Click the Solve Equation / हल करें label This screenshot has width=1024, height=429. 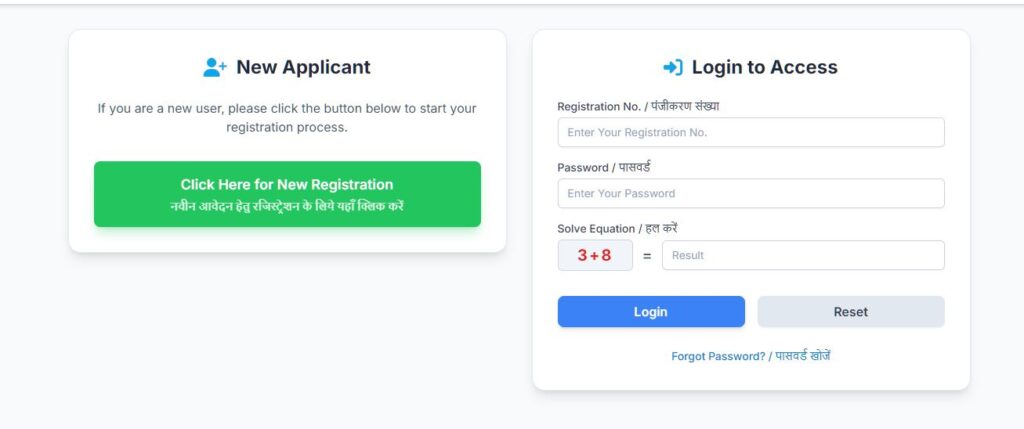[x=618, y=229]
